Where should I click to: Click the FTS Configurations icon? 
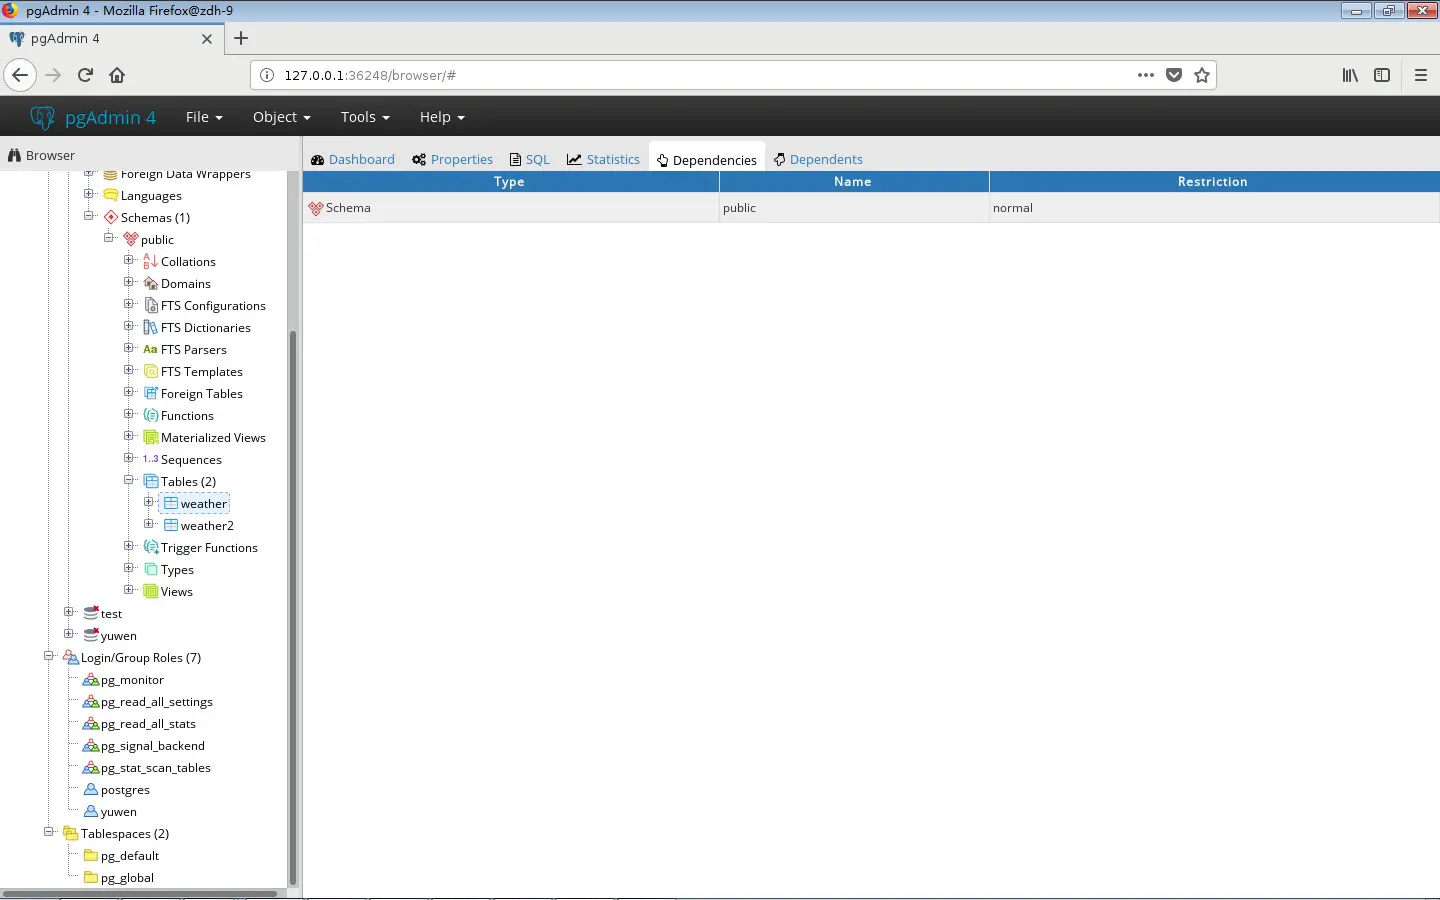151,305
